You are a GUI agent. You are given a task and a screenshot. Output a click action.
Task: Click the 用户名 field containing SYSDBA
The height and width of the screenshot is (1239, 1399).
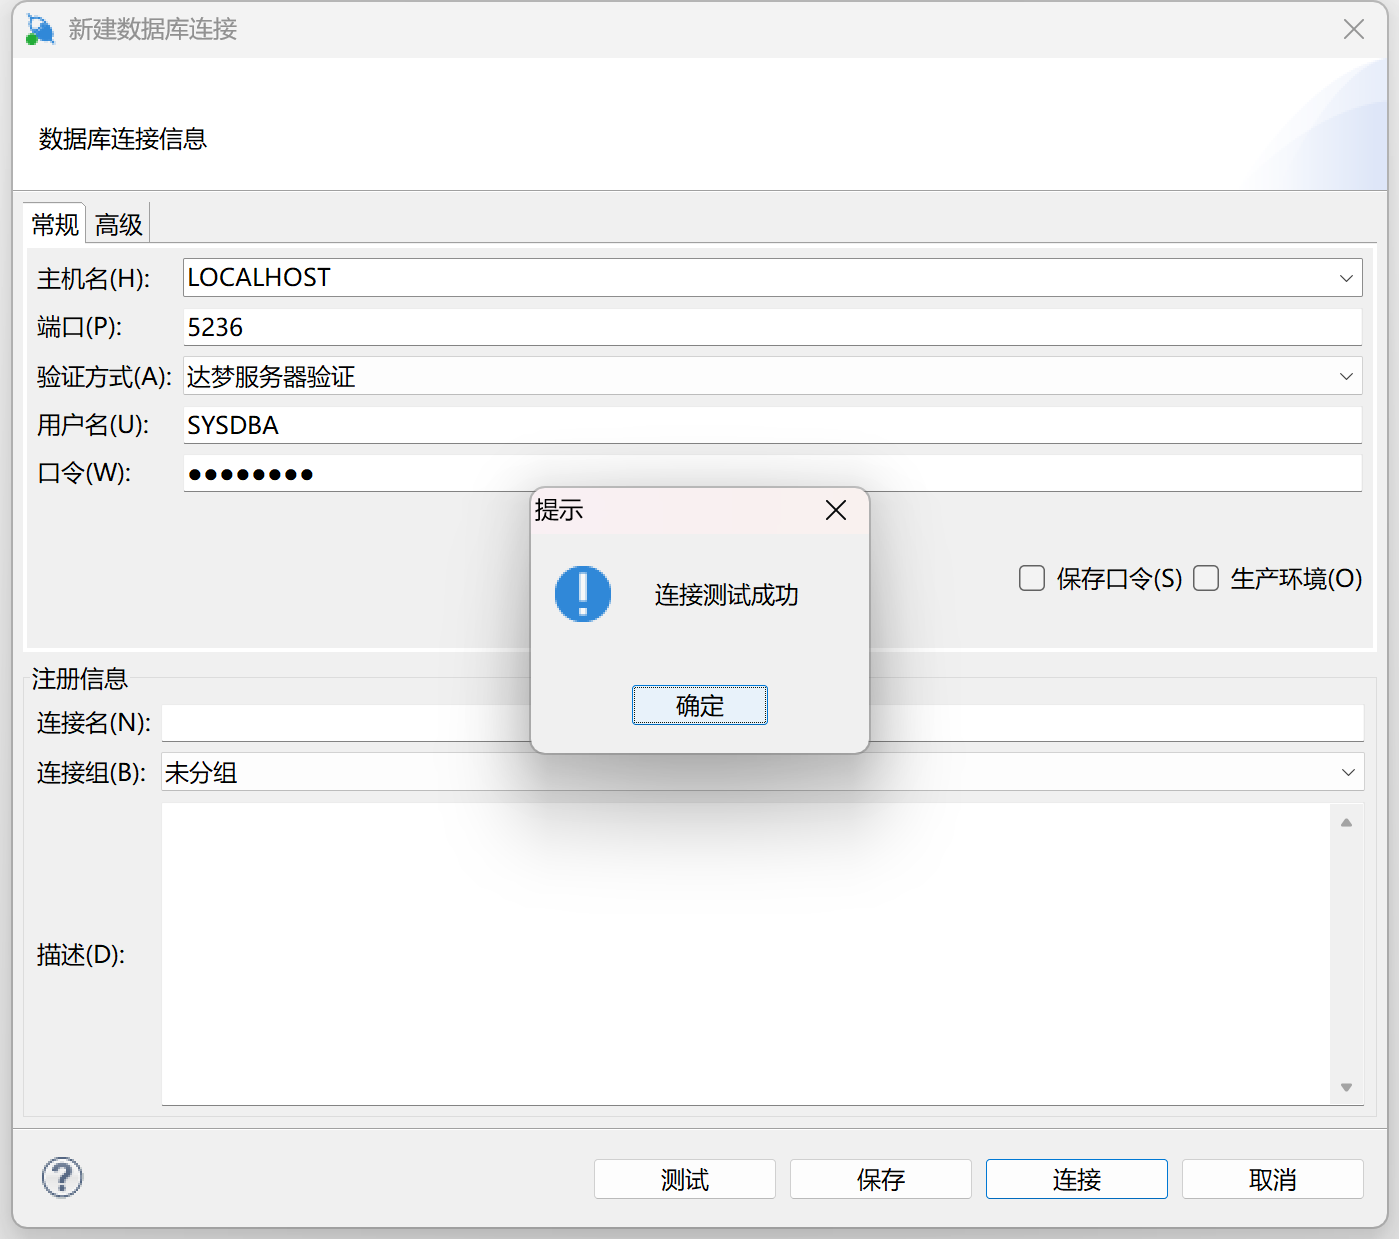(772, 425)
